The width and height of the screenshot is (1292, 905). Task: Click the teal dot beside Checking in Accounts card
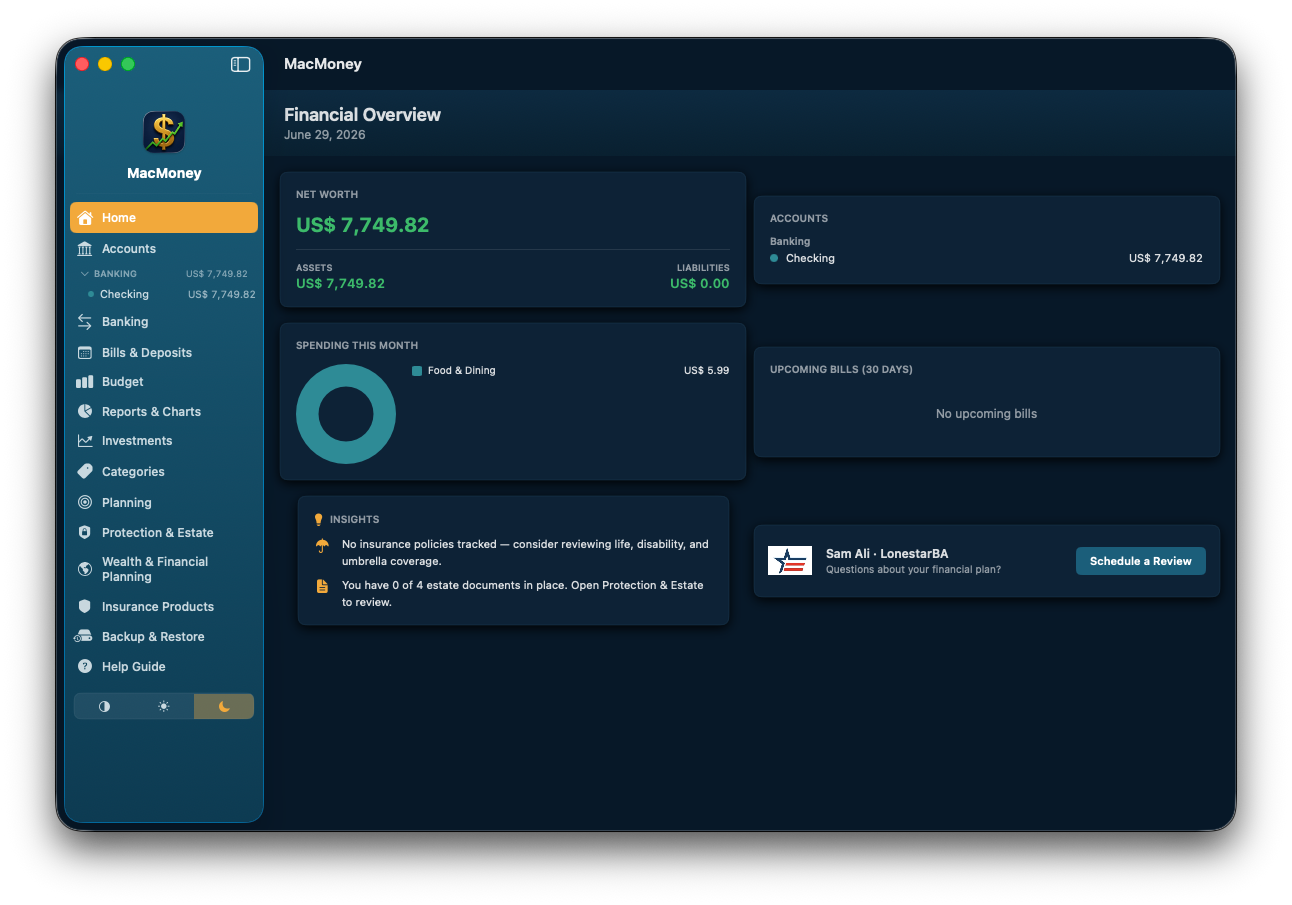(774, 258)
